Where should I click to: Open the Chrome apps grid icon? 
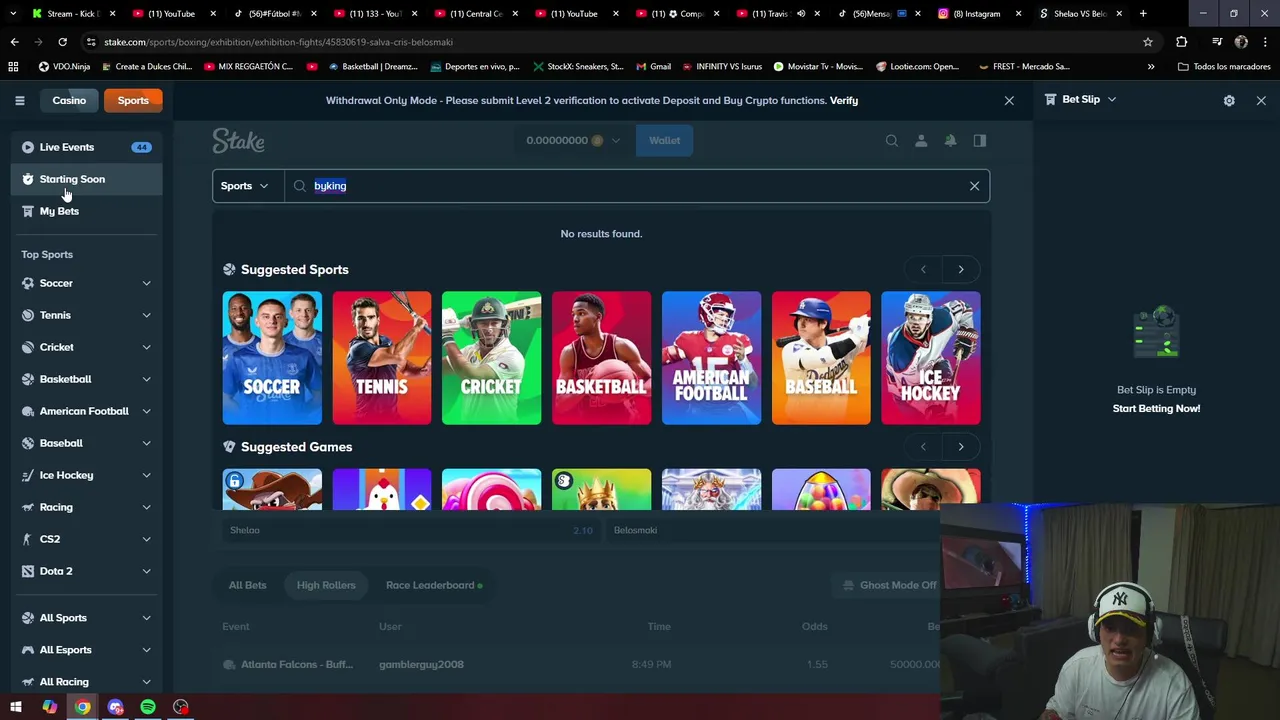pos(13,67)
